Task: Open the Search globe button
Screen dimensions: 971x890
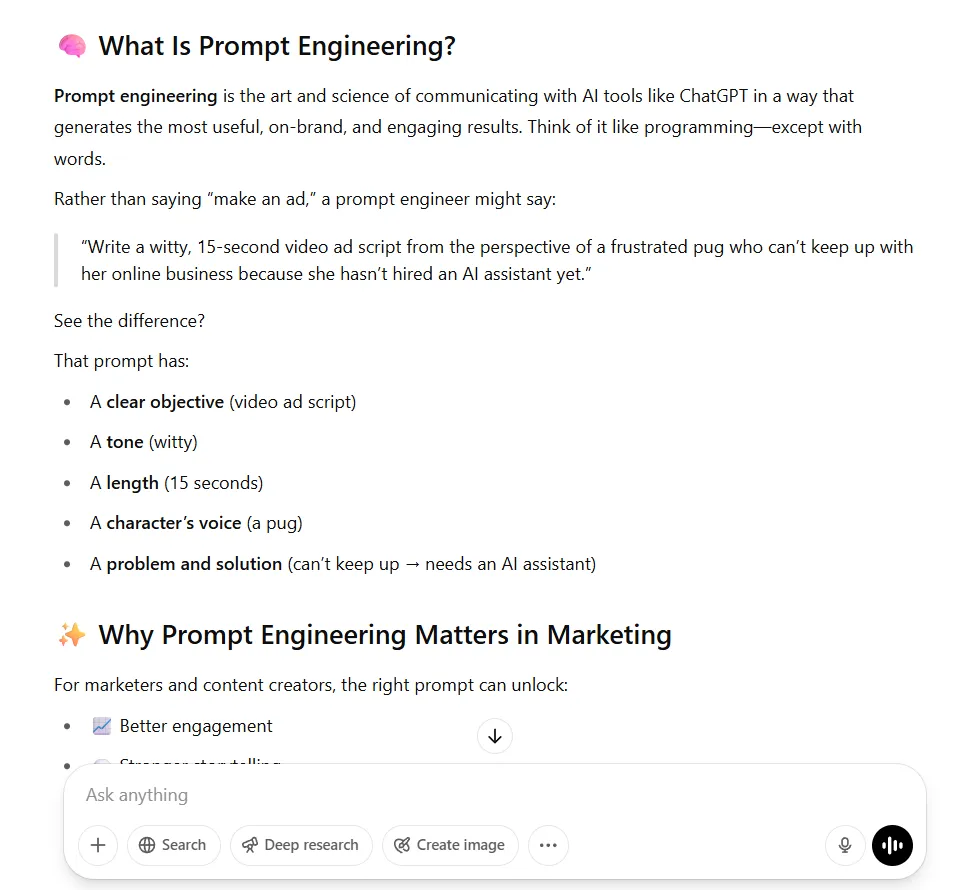Action: (x=173, y=845)
